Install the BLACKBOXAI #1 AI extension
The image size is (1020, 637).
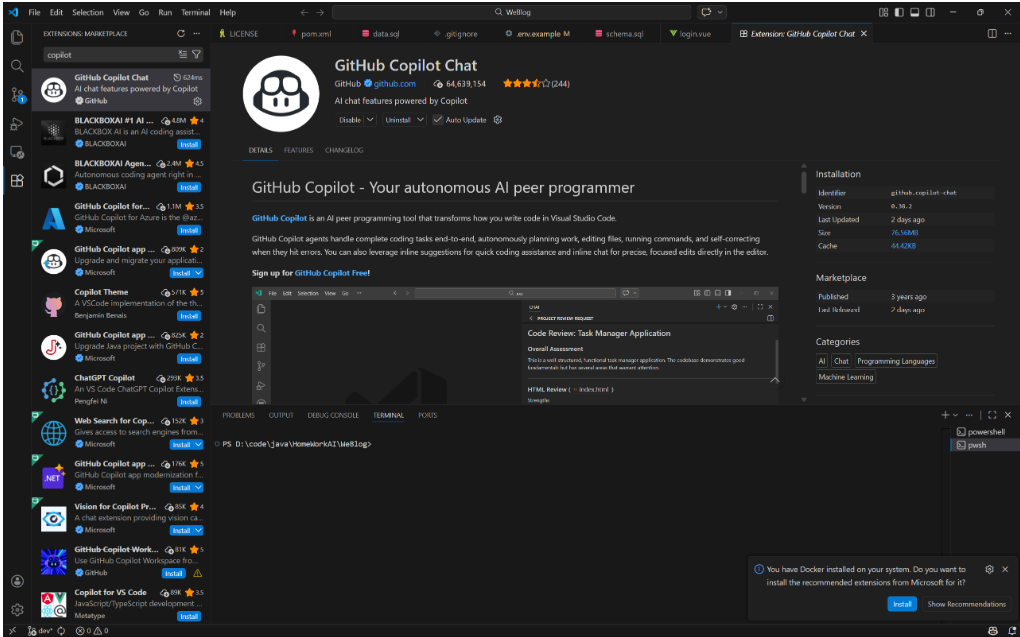189,144
